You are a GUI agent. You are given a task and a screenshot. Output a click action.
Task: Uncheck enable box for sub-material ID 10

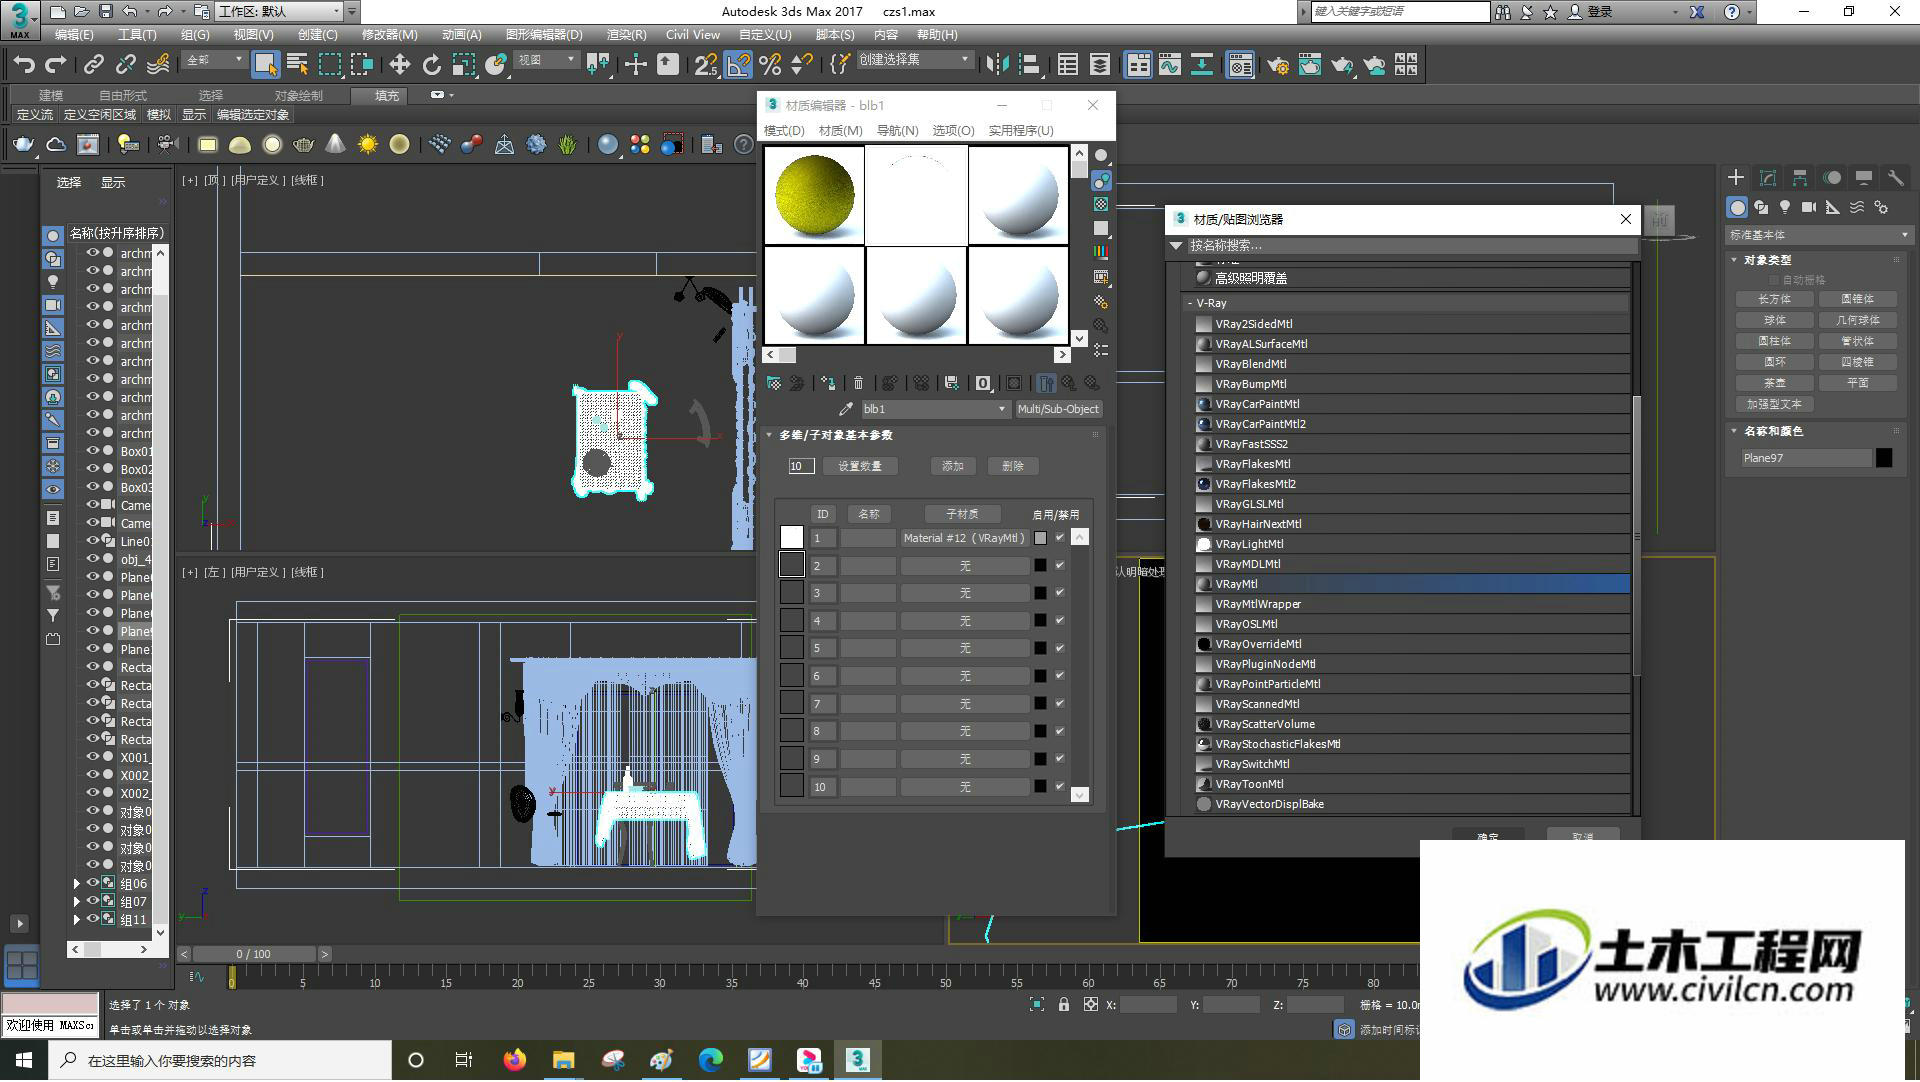[x=1060, y=787]
